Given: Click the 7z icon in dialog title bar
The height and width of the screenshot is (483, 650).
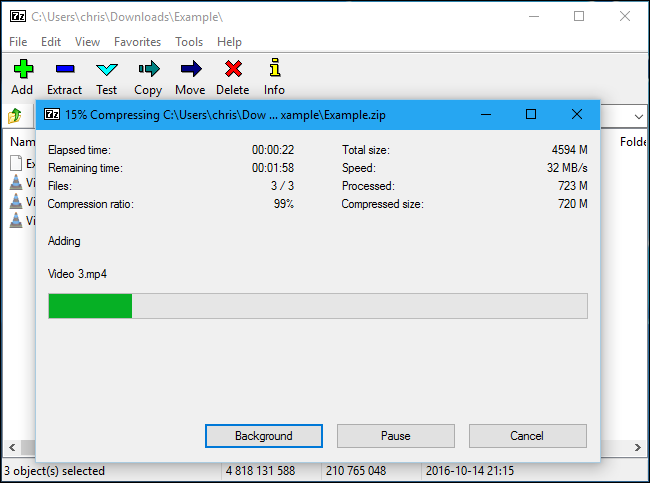Looking at the screenshot, I should click(52, 114).
